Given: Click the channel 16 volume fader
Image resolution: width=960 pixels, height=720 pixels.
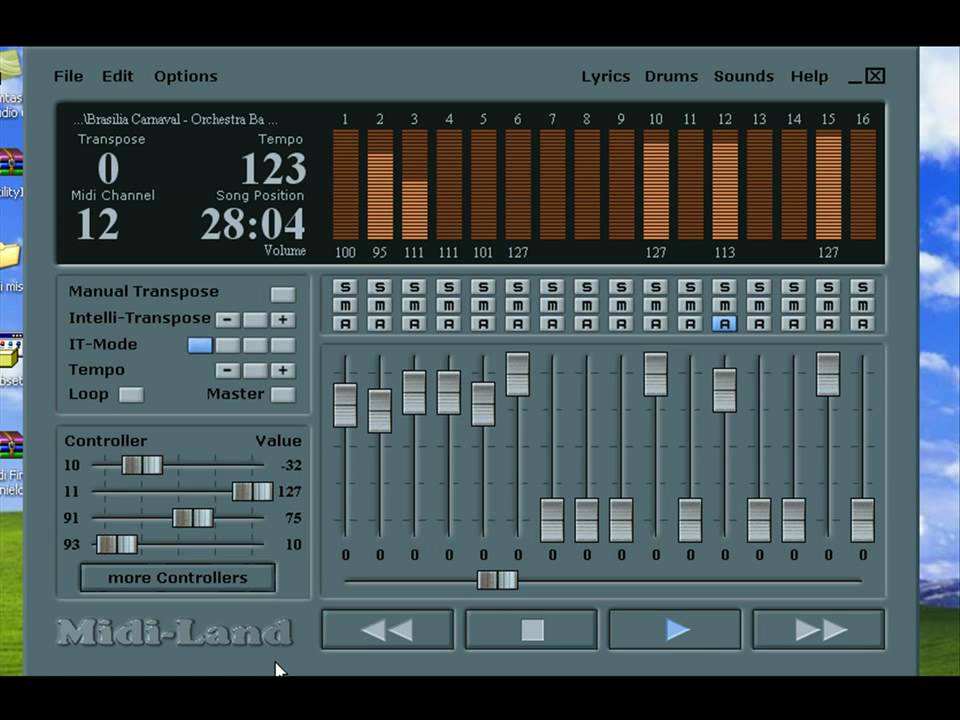Looking at the screenshot, I should [x=863, y=520].
